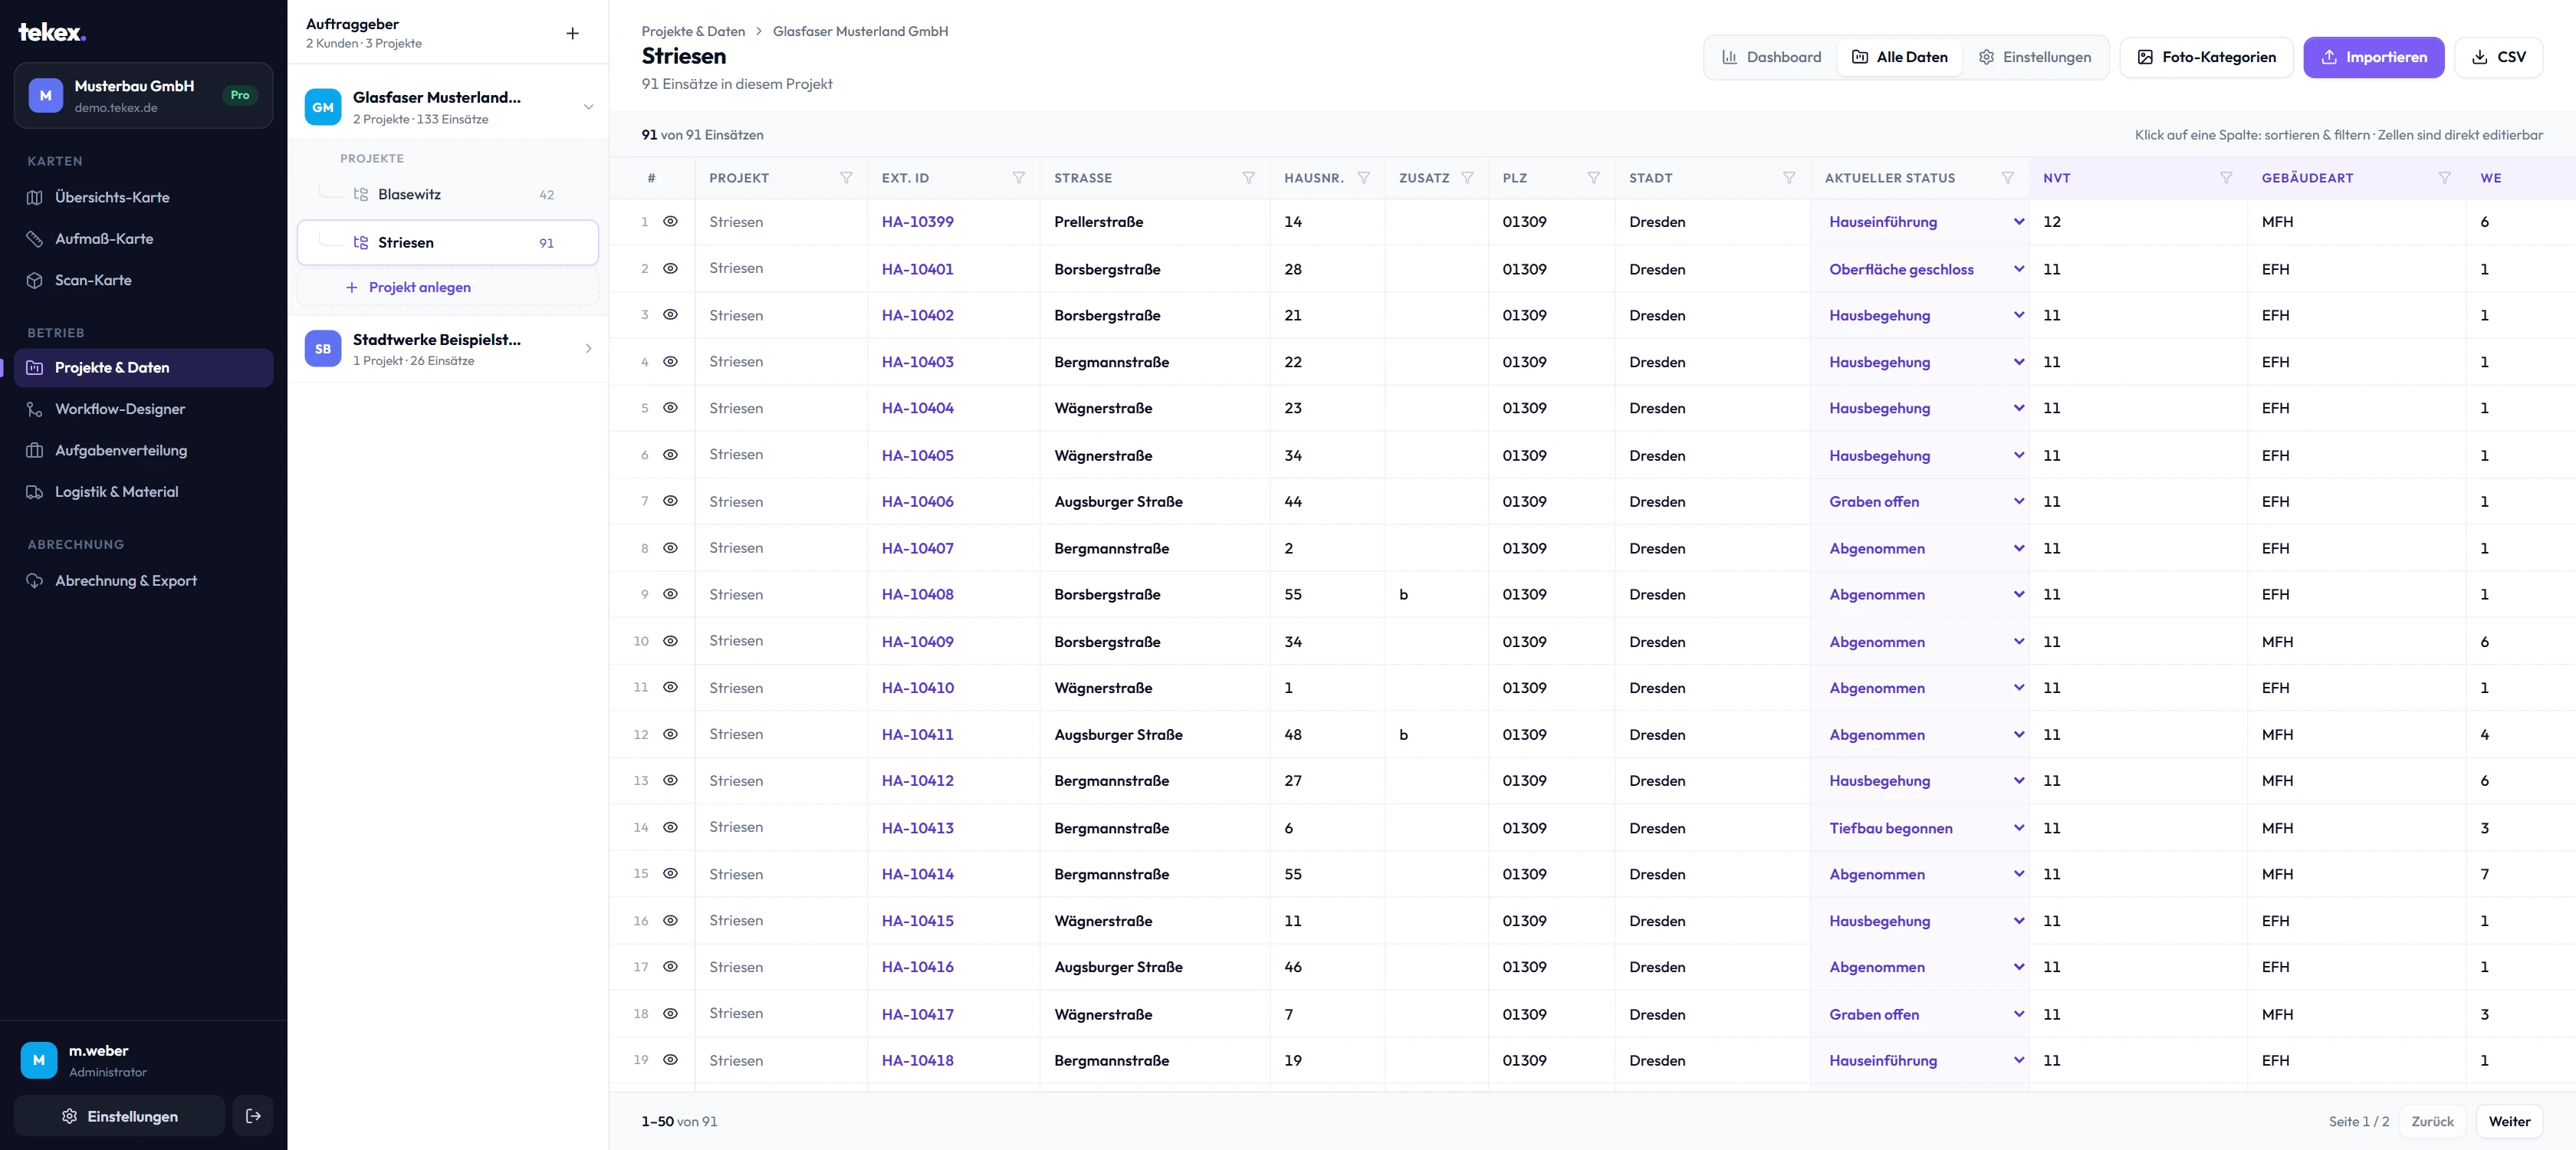
Task: Select Blasewitz project in tree
Action: click(447, 195)
